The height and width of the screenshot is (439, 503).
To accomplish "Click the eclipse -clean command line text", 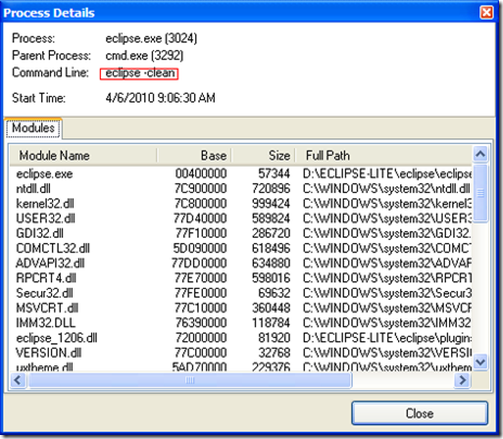I will point(140,73).
